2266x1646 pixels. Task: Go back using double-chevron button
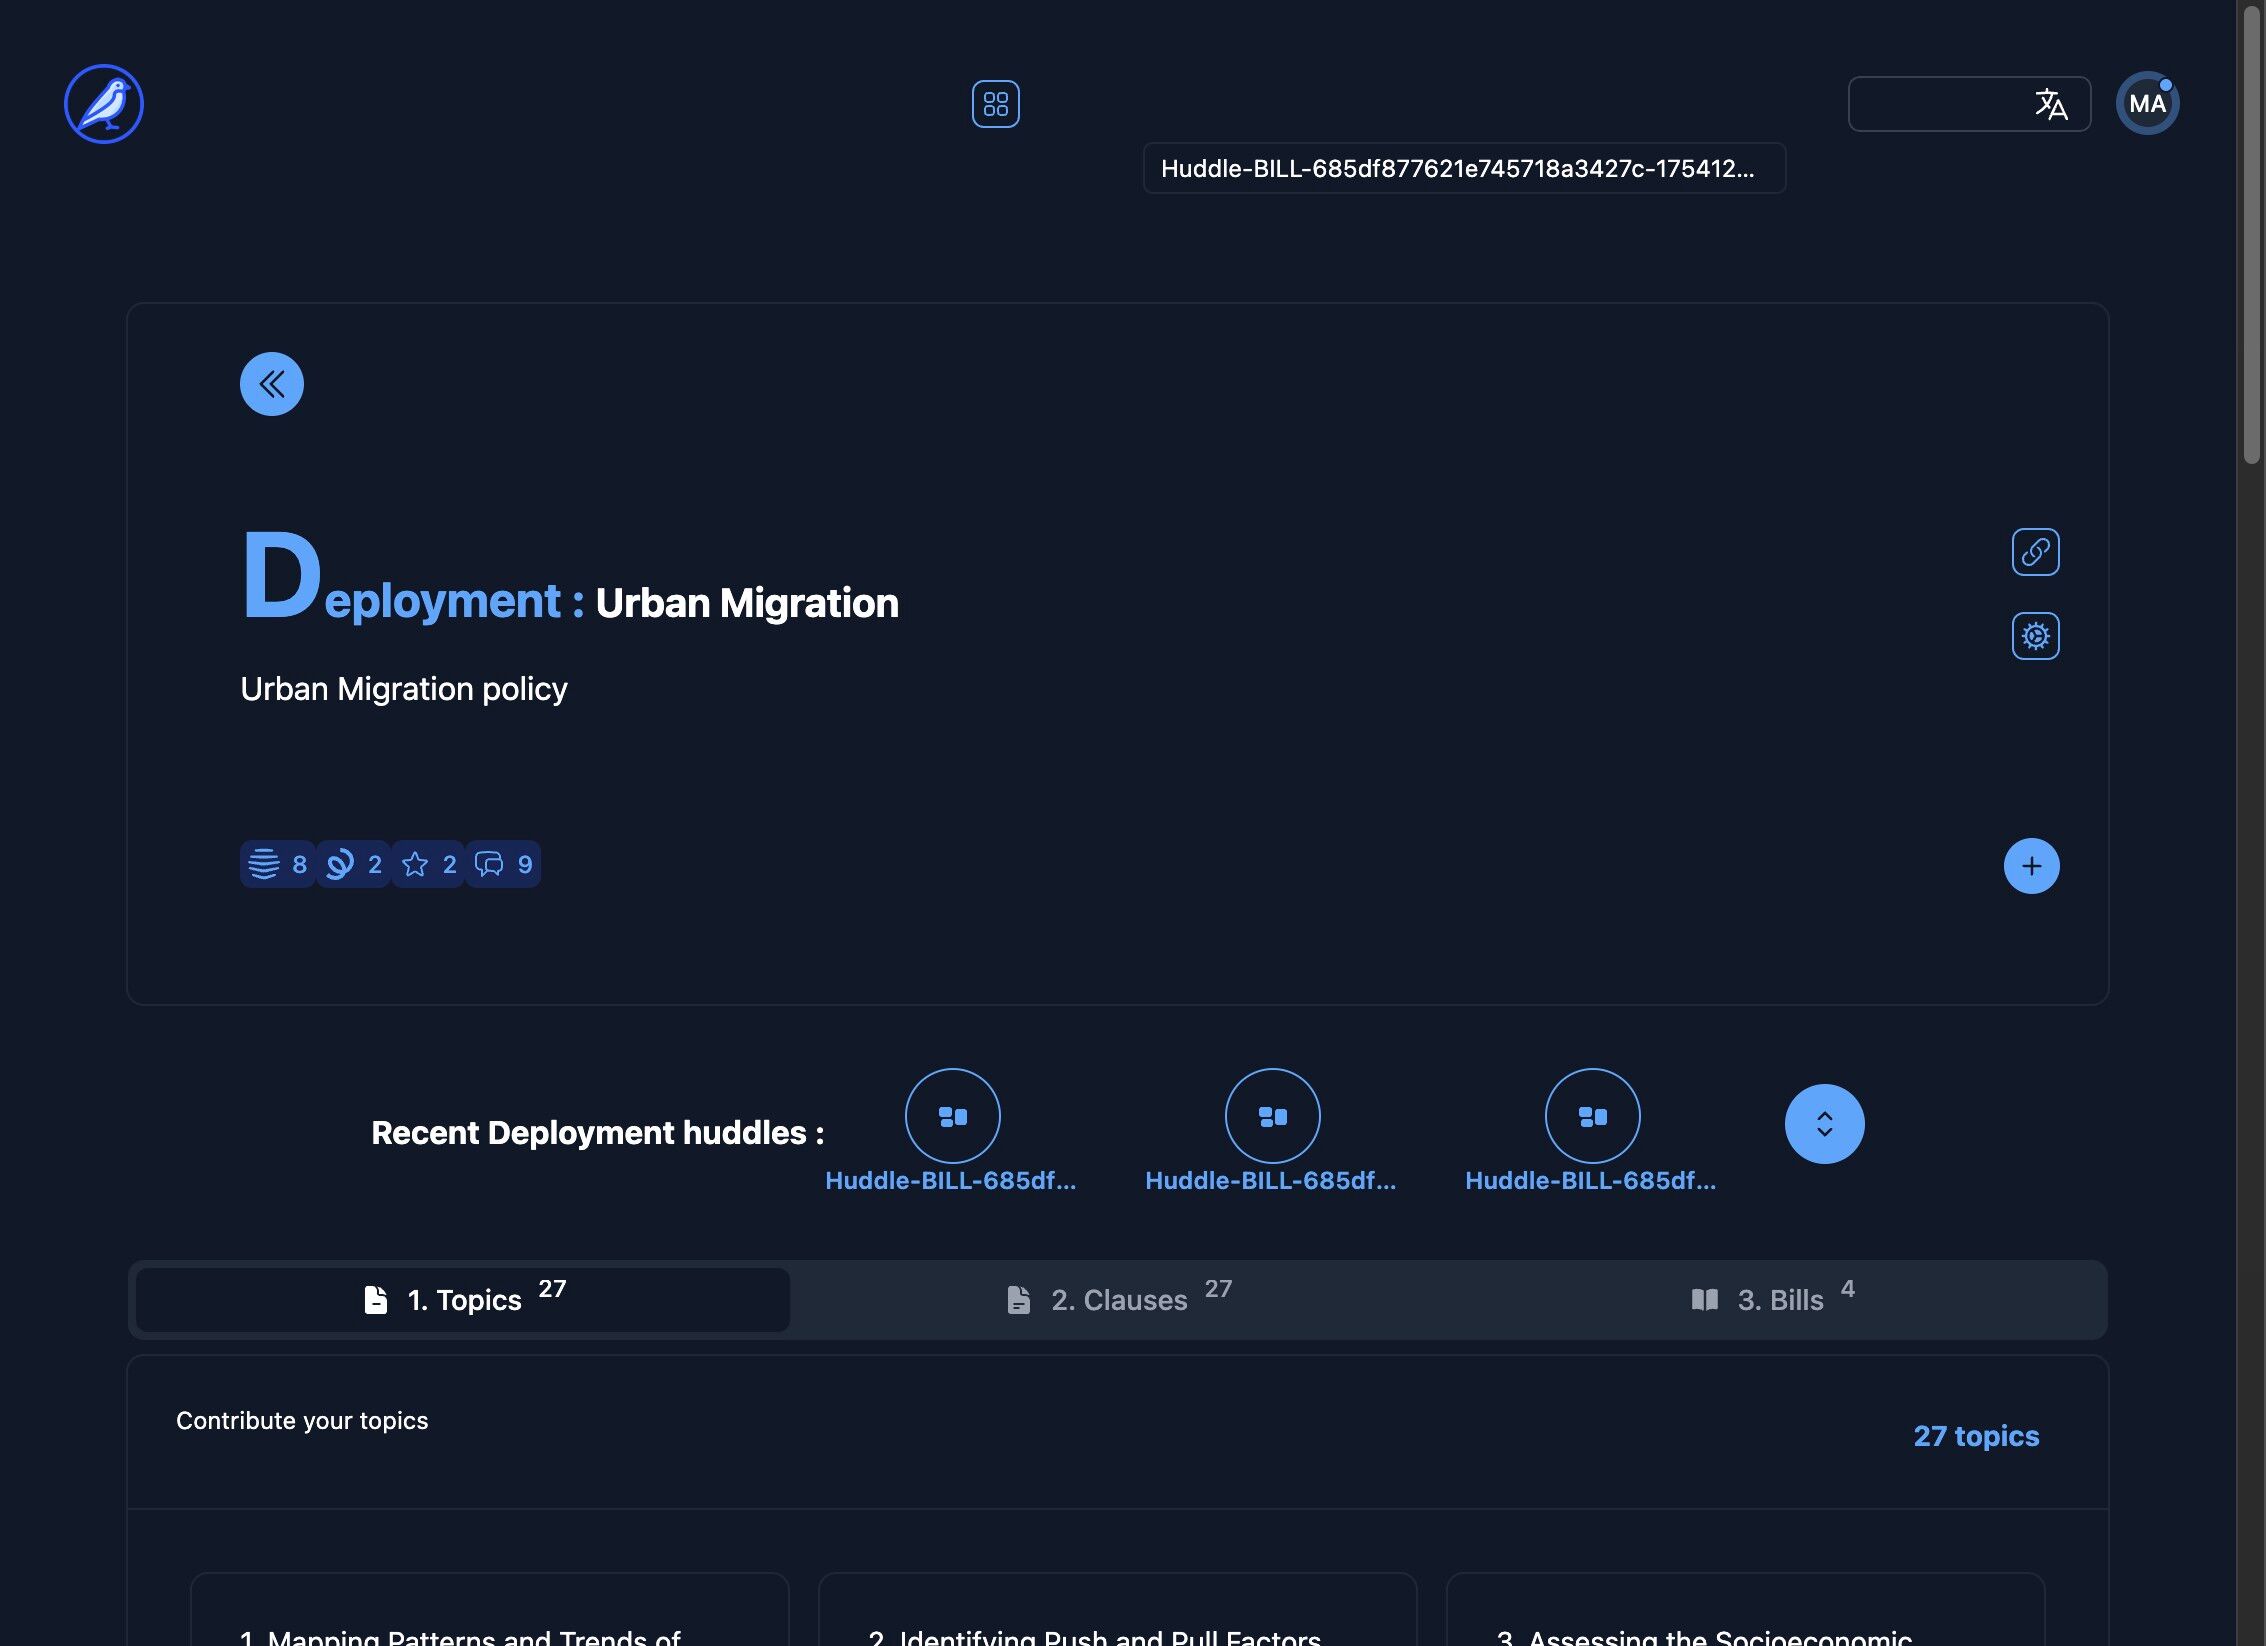click(x=271, y=384)
